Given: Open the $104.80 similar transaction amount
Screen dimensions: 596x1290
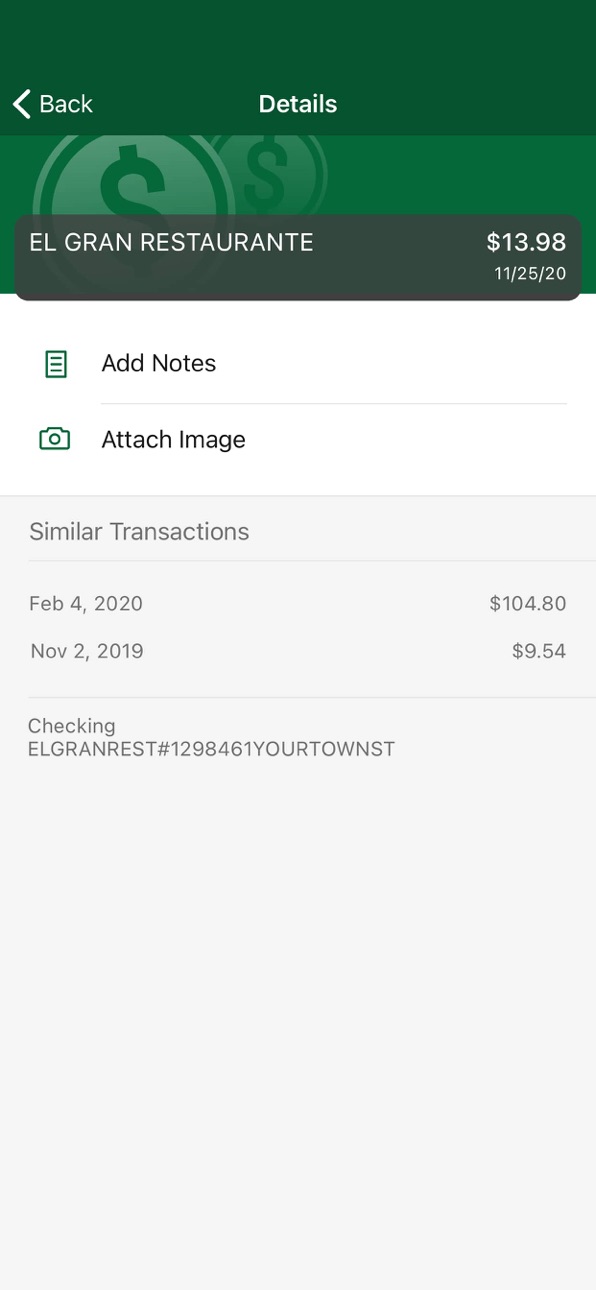Looking at the screenshot, I should (528, 604).
